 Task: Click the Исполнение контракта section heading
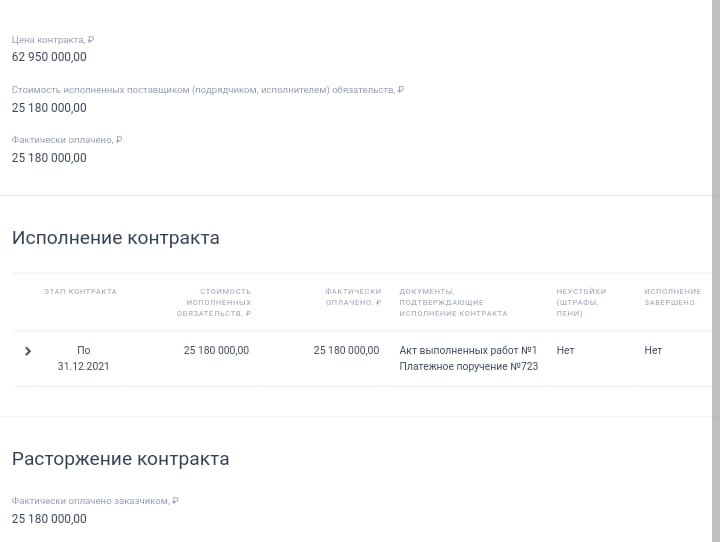115,238
